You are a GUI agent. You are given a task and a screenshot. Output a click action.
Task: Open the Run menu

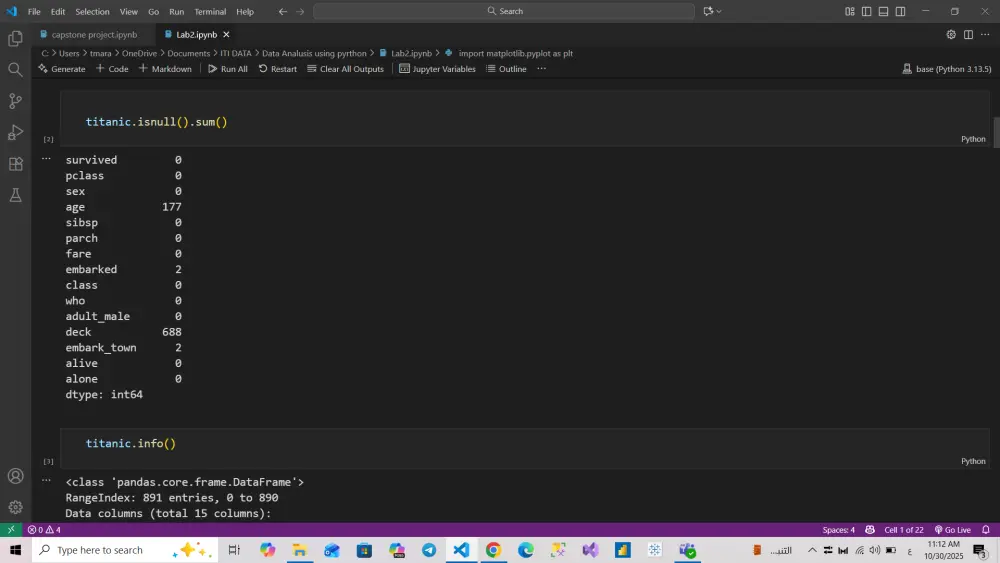(177, 11)
